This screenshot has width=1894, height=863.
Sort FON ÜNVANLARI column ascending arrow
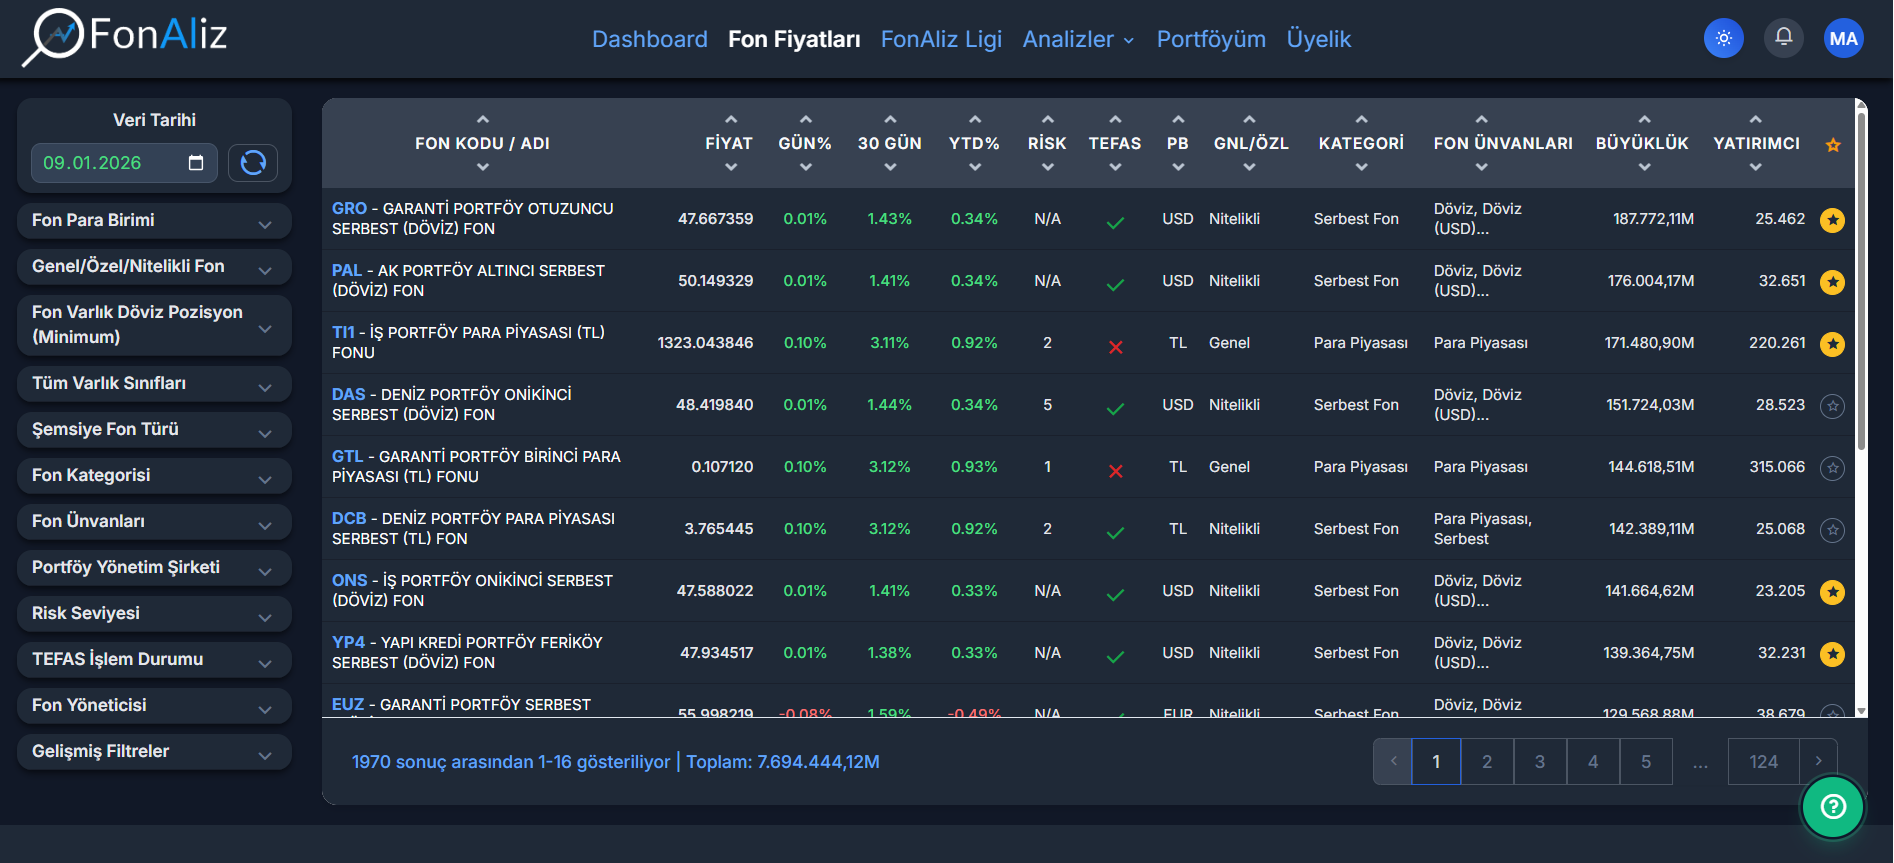tap(1482, 120)
